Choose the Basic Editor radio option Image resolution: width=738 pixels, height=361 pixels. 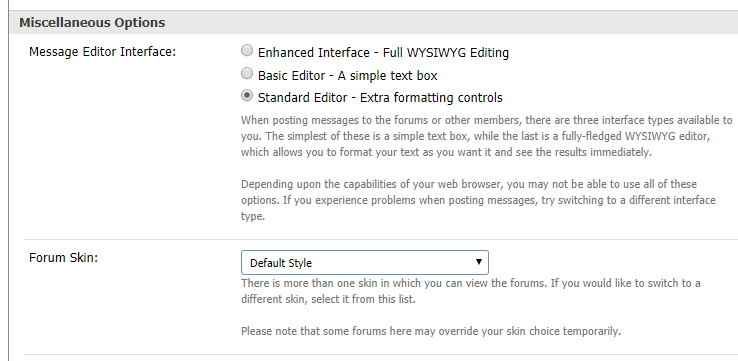click(x=247, y=73)
